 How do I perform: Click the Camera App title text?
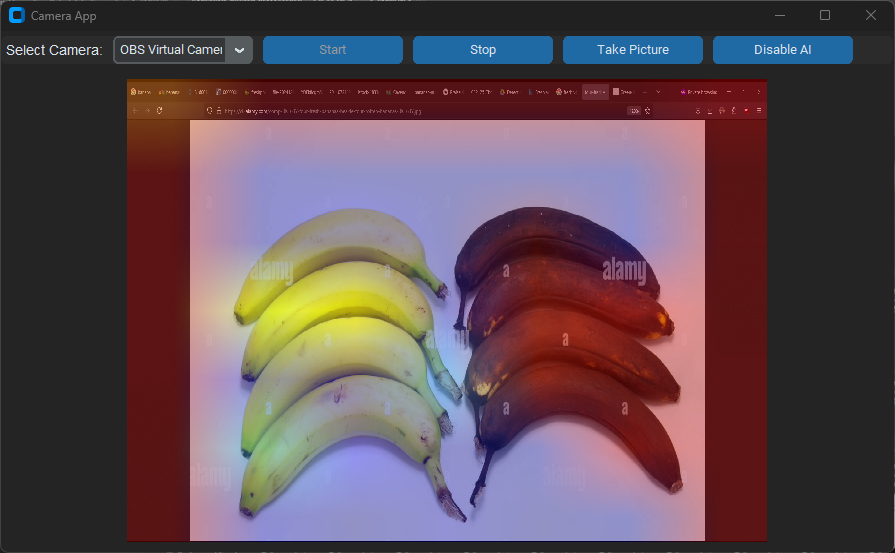click(64, 16)
